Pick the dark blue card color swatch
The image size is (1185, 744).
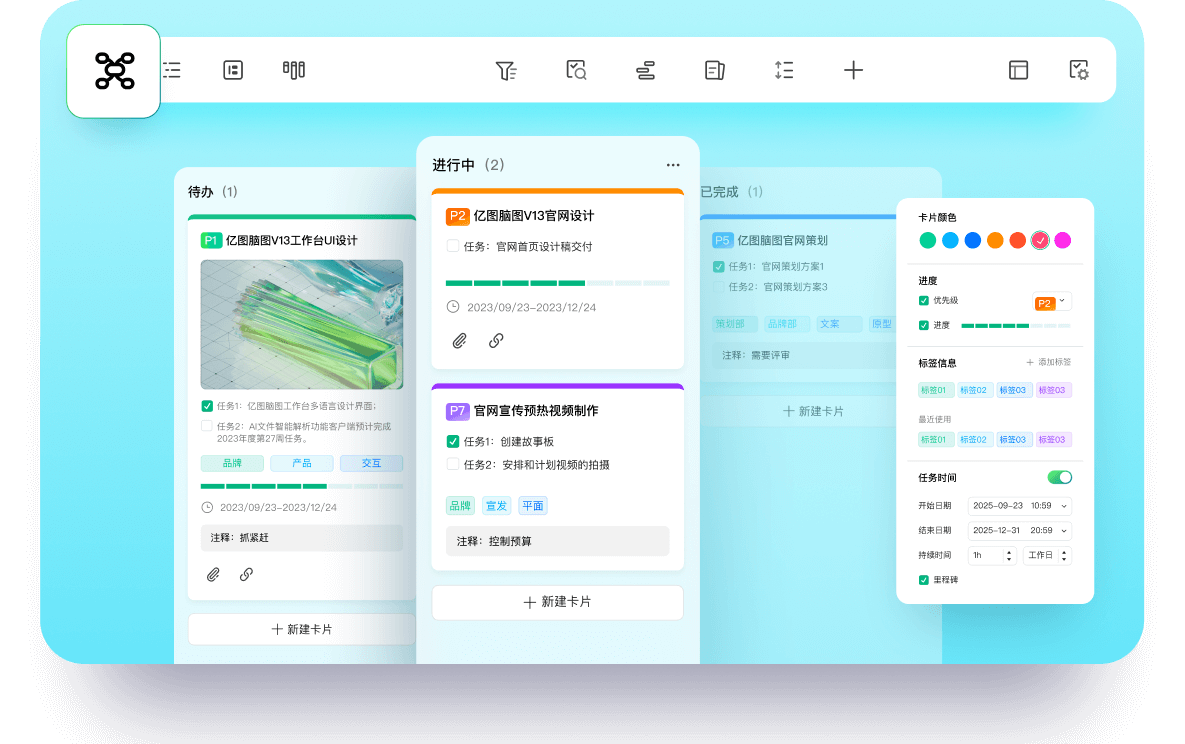click(x=973, y=240)
